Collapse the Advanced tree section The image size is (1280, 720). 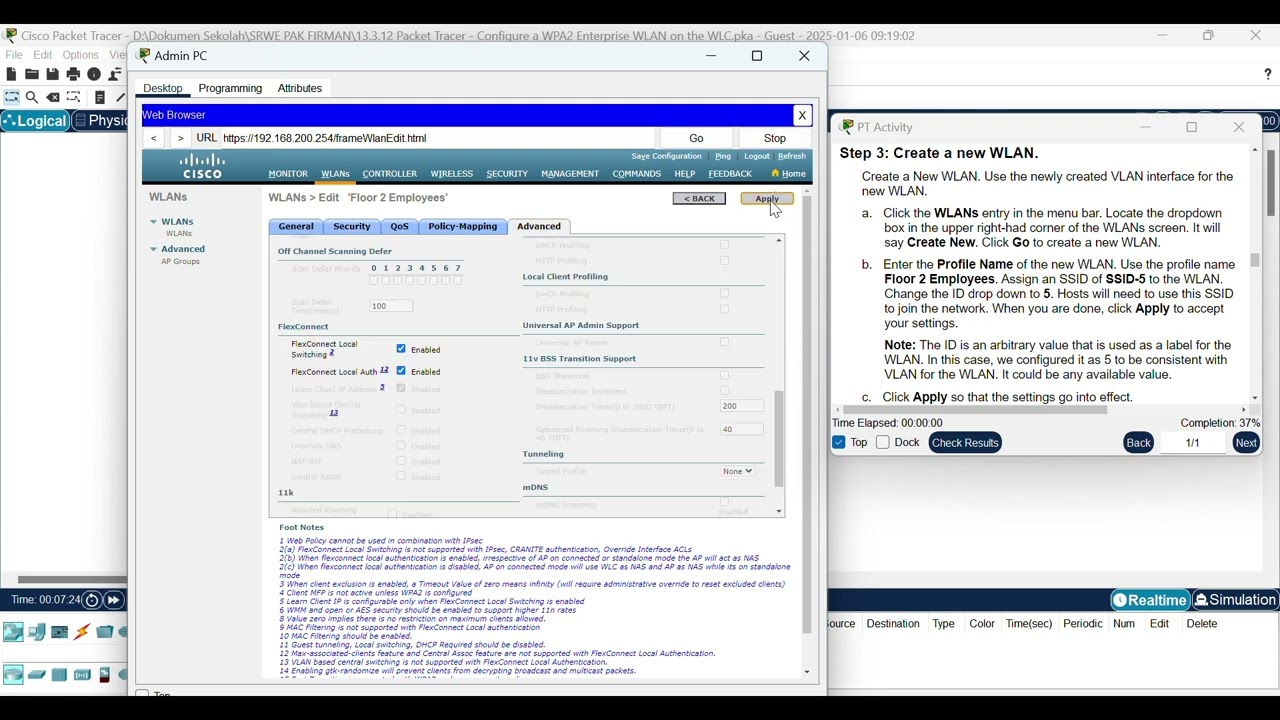click(x=154, y=249)
